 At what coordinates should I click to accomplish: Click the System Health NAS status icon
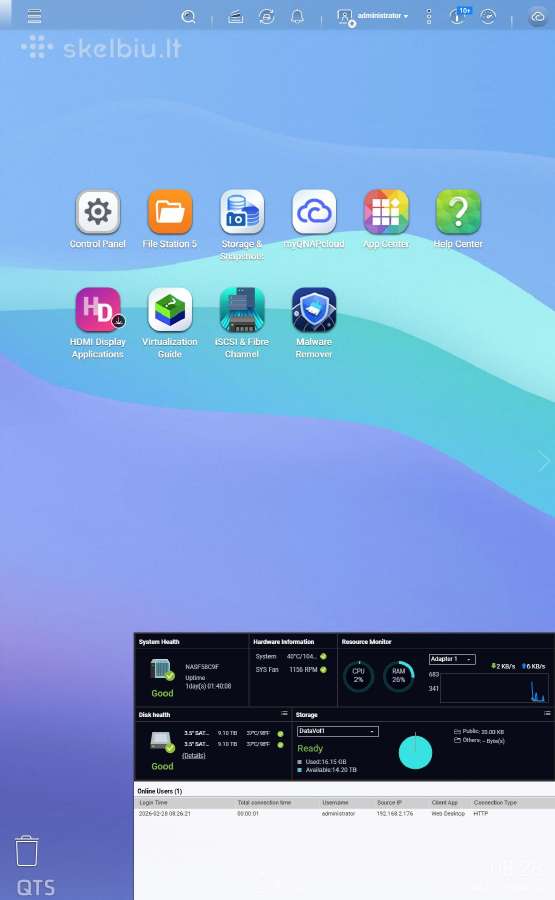click(162, 670)
